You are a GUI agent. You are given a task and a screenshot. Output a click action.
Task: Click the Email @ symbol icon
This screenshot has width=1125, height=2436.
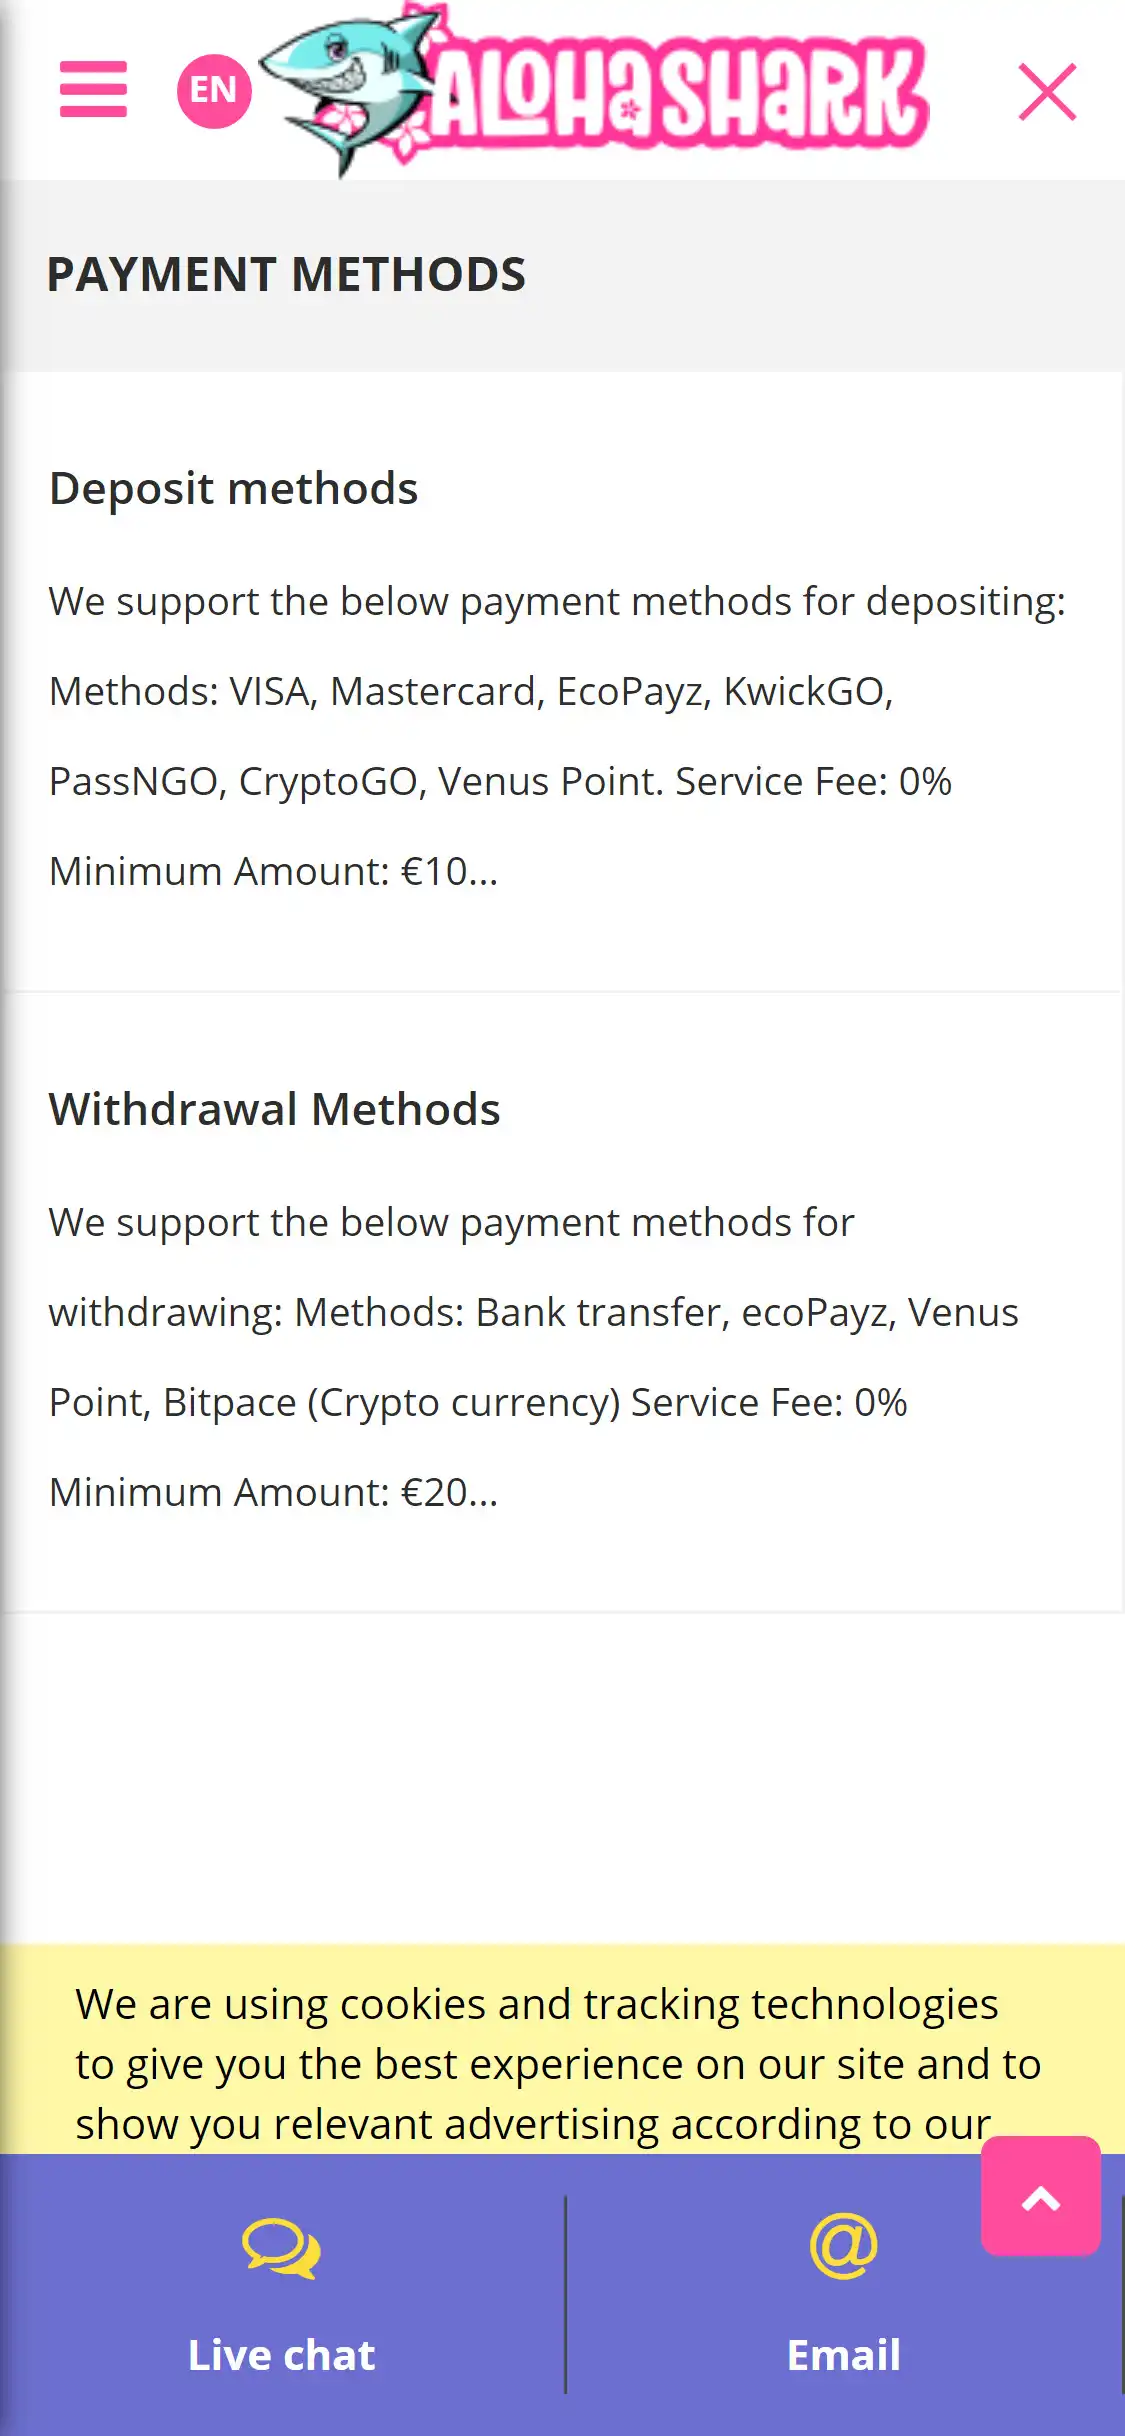844,2246
